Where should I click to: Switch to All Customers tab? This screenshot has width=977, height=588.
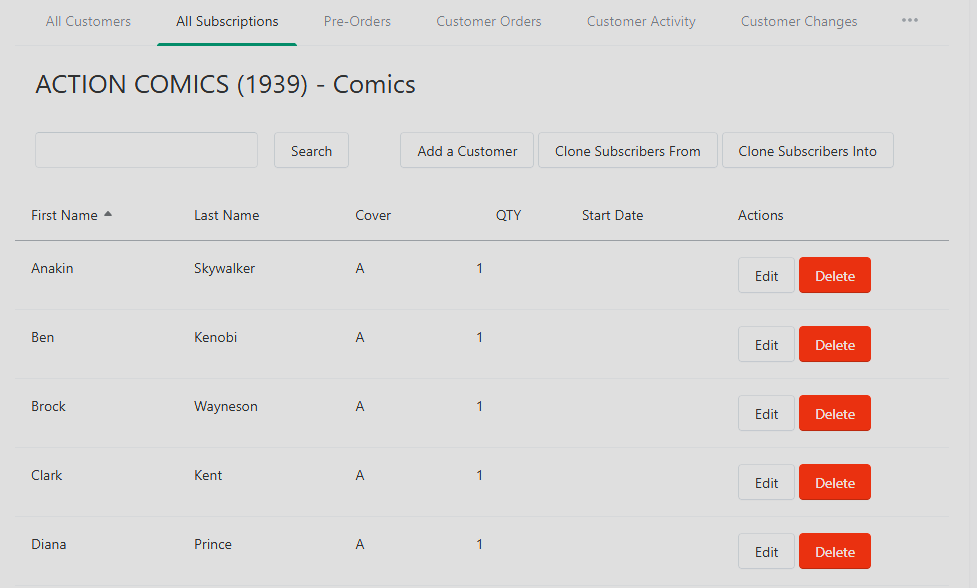pyautogui.click(x=88, y=22)
